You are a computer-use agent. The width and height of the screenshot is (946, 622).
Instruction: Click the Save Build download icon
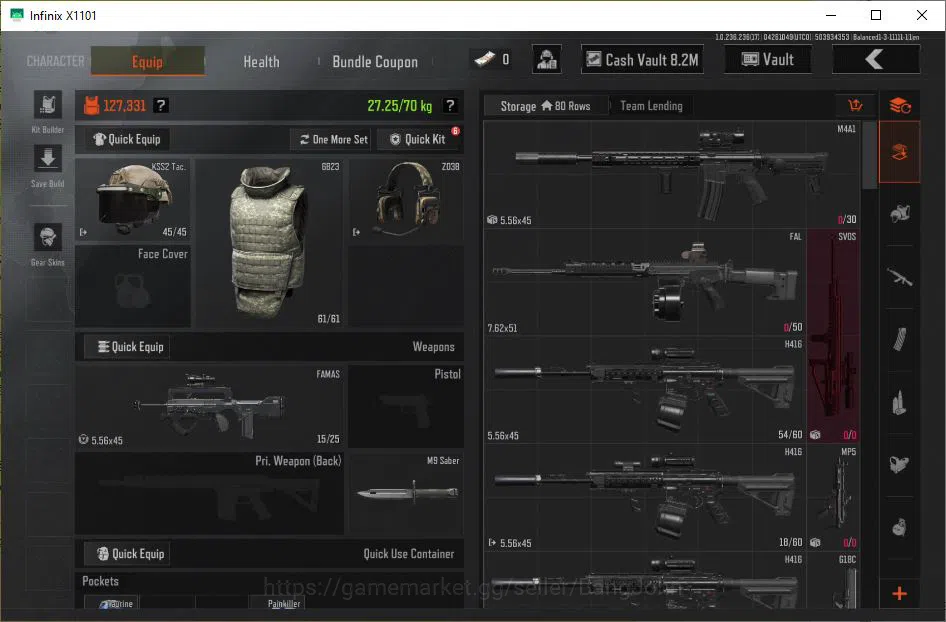tap(48, 159)
